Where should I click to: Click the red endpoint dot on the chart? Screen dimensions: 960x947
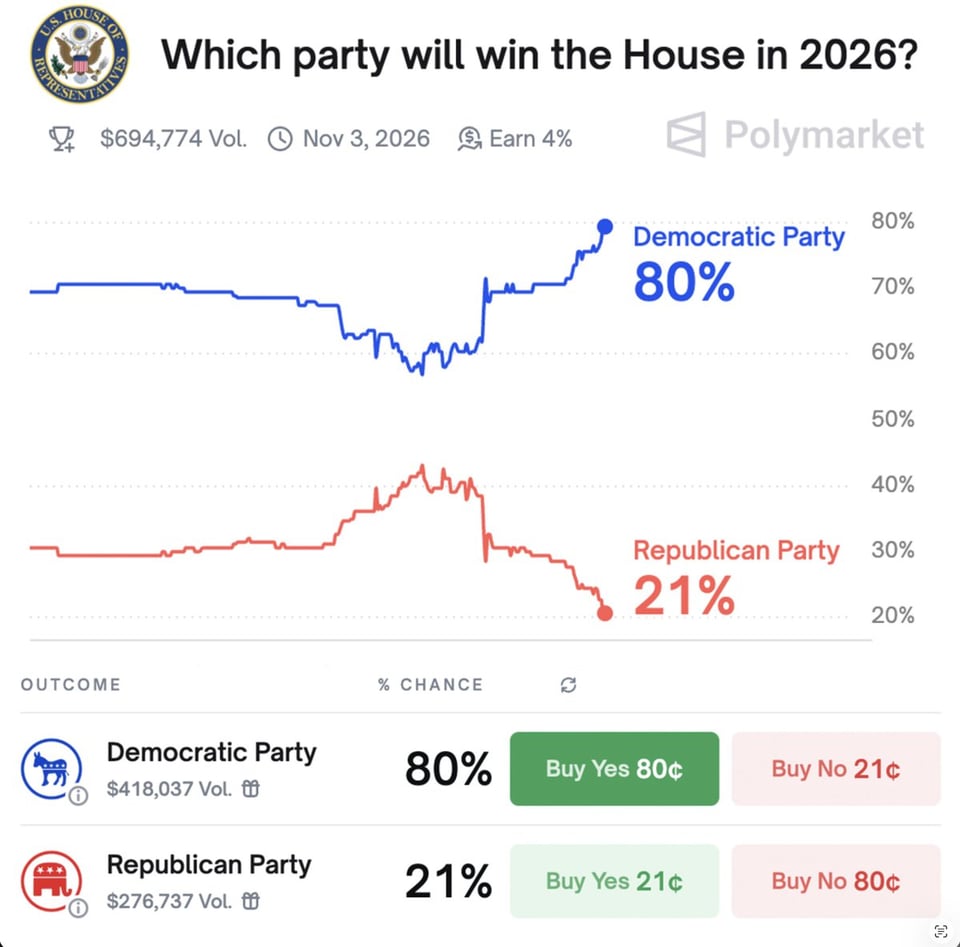(x=604, y=612)
